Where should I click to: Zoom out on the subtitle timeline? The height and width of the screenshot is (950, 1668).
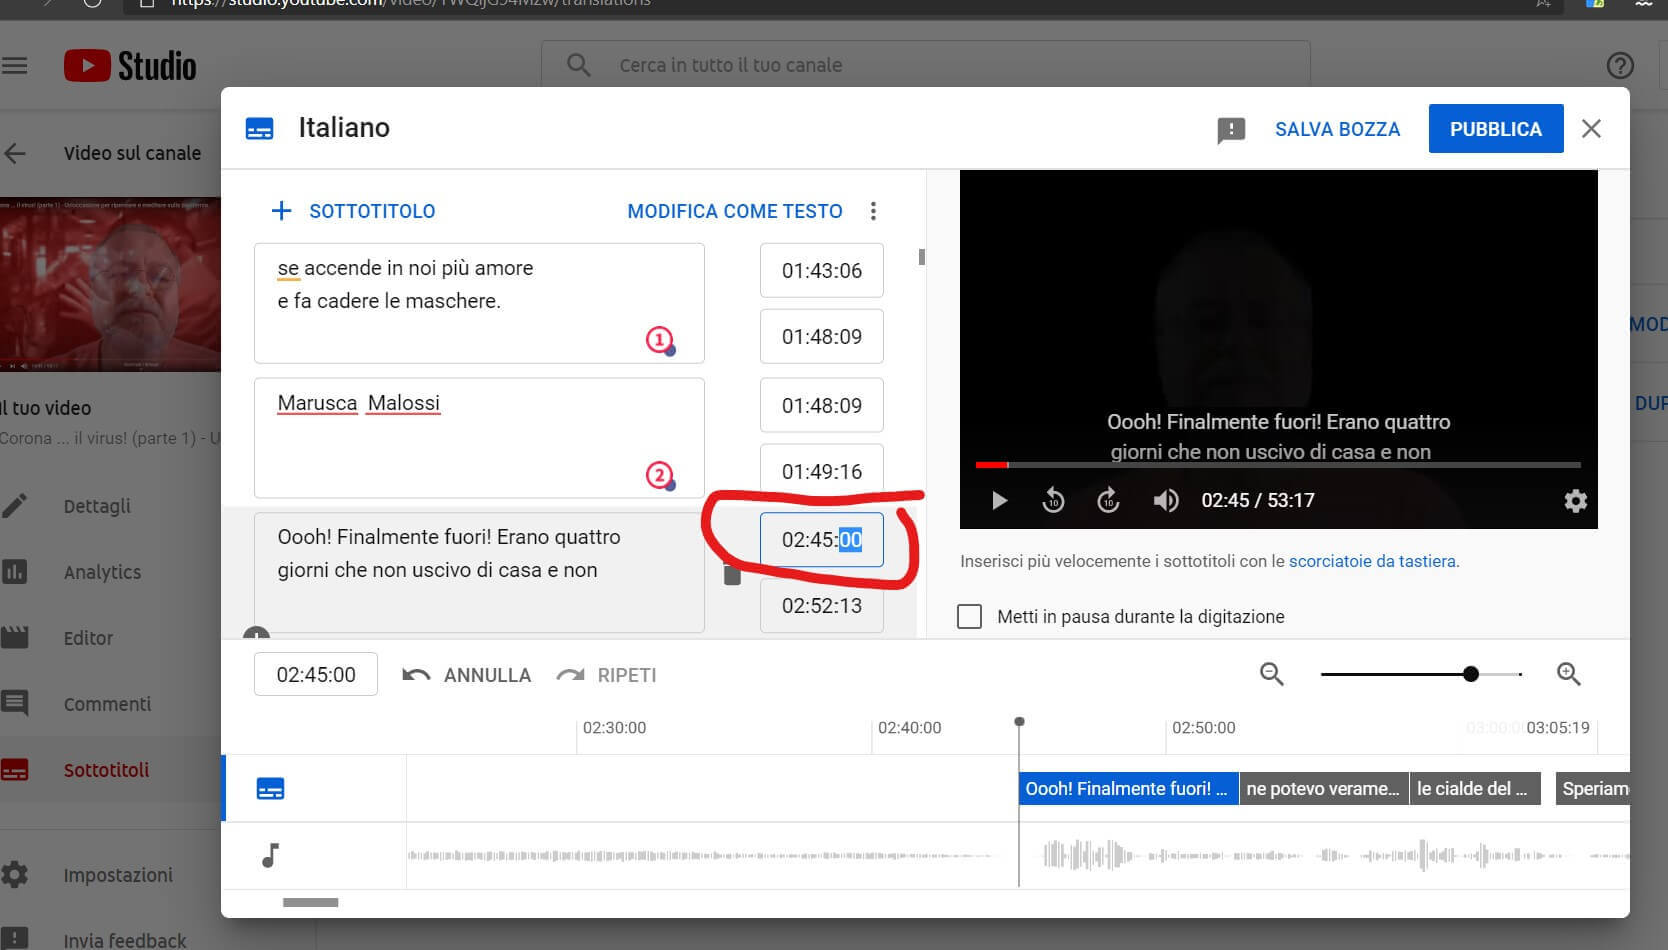pos(1271,675)
